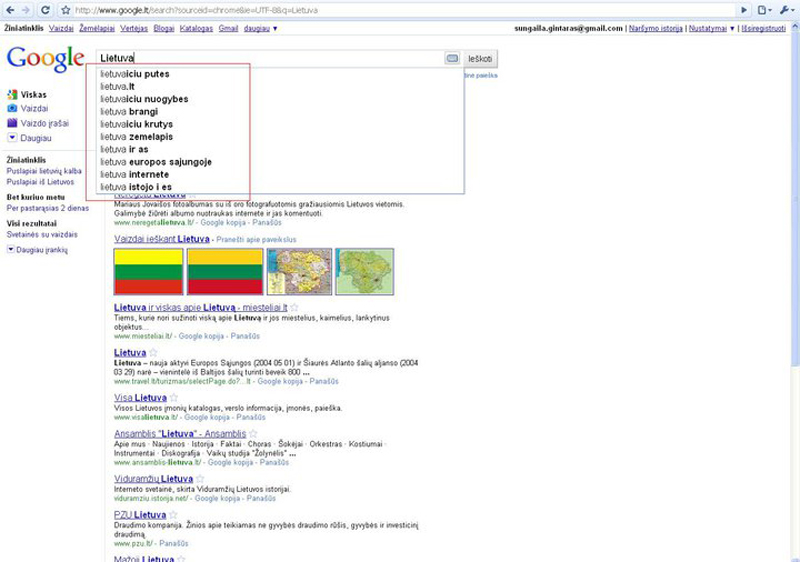Screen dimensions: 800x562
Task: Select the Viskas icon in the sidebar
Action: click(12, 95)
